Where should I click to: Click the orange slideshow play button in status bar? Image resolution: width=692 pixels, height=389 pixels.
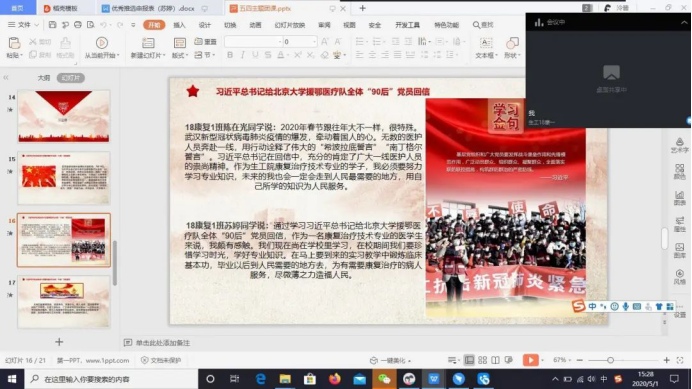[x=530, y=360]
